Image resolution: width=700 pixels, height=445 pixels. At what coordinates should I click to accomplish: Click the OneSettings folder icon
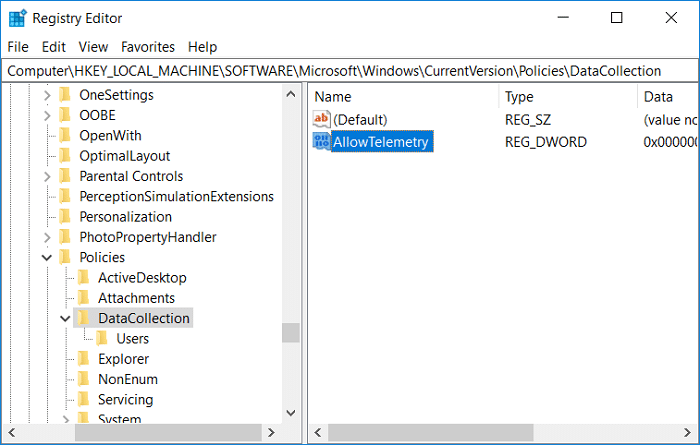click(66, 95)
